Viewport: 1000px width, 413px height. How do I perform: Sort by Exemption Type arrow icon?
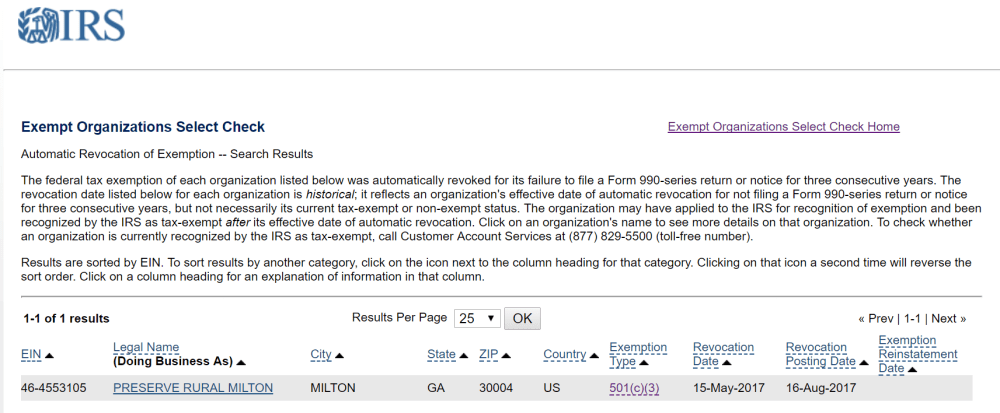coord(644,363)
